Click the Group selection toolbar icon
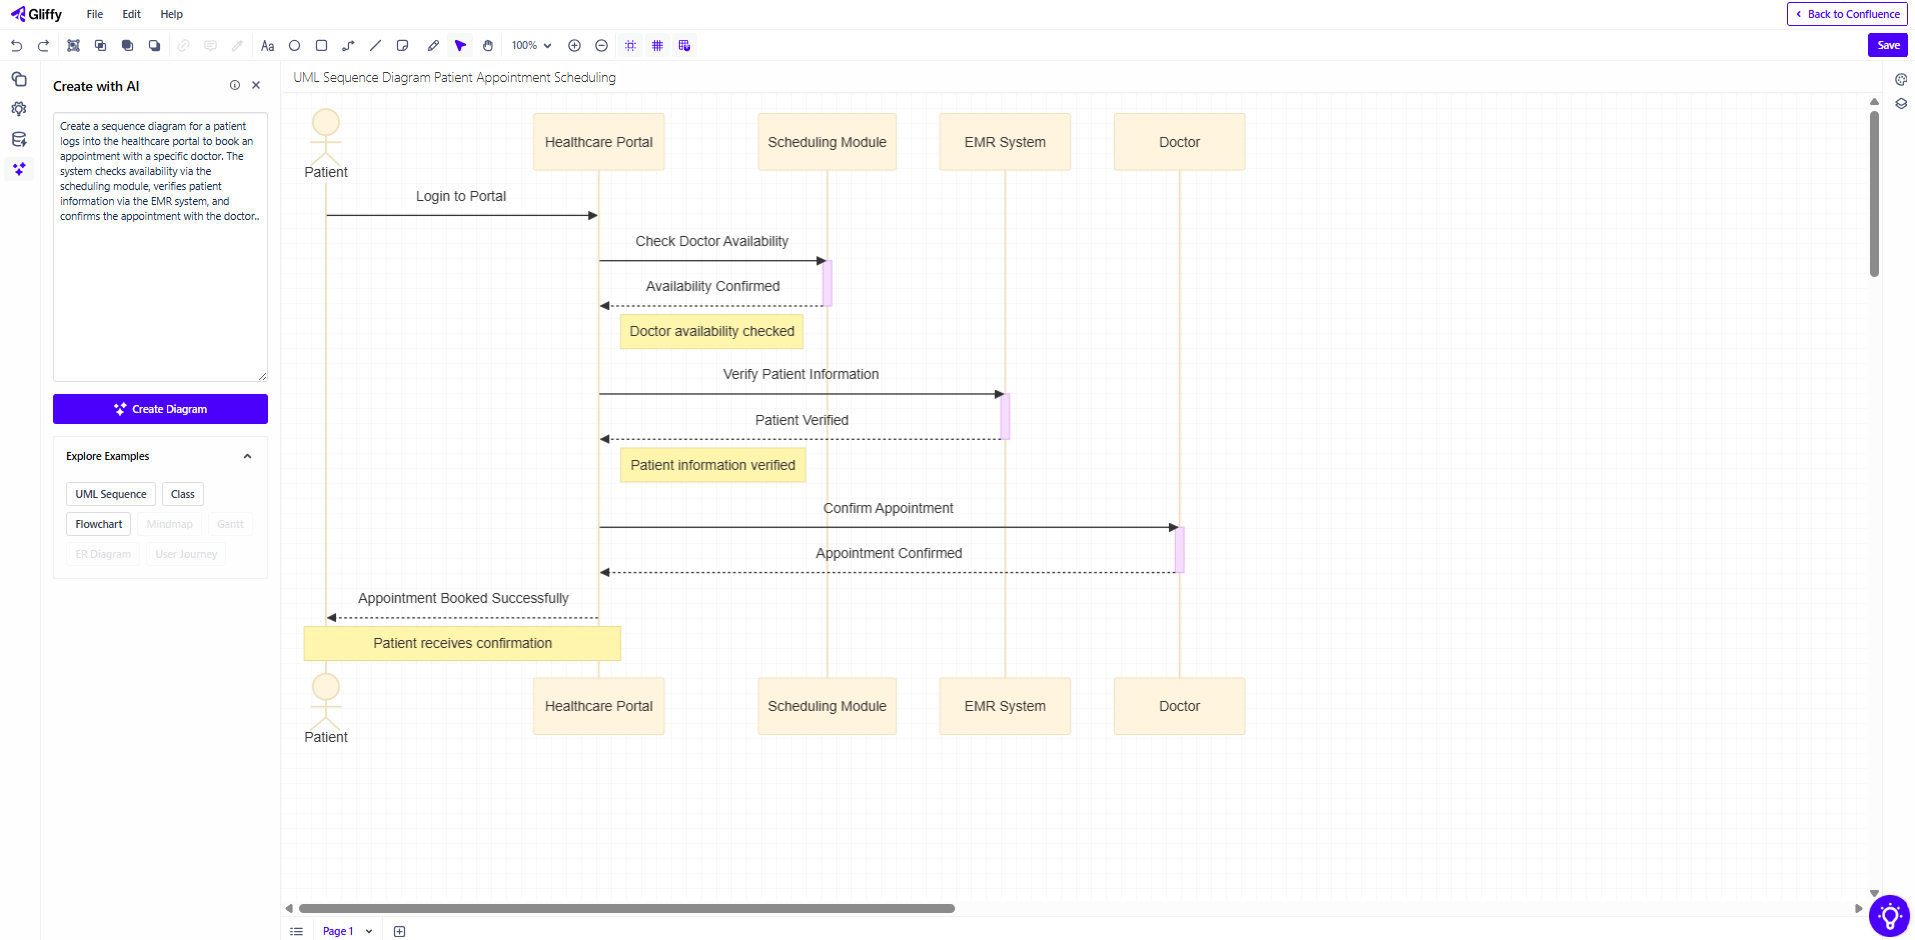This screenshot has width=1915, height=940. coord(73,46)
